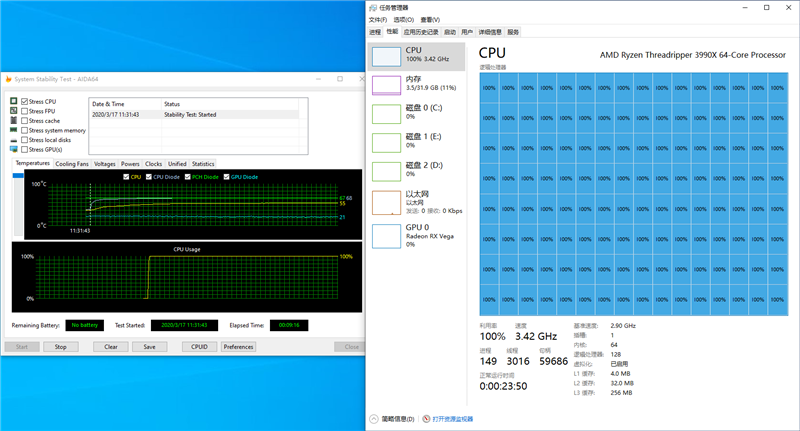Select the CPU performance graph thumbnail
This screenshot has width=800, height=431.
(x=386, y=57)
